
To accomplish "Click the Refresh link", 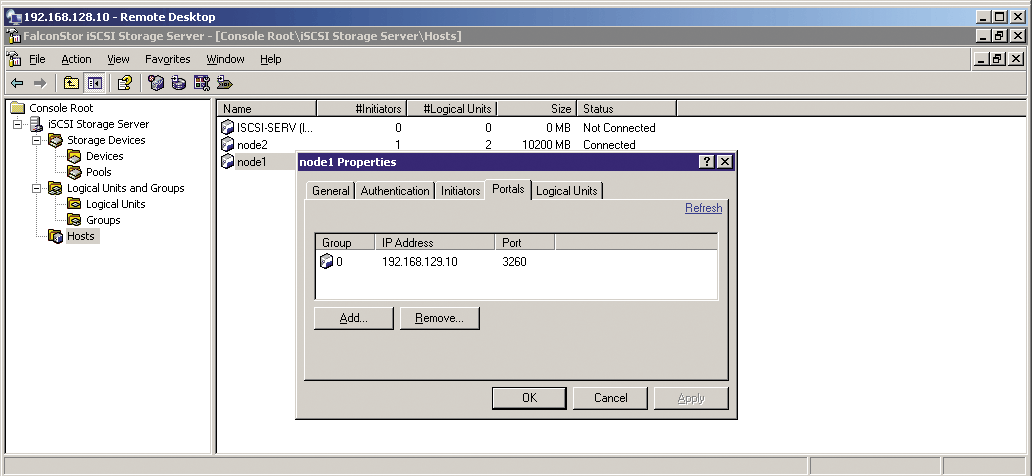I will (x=704, y=208).
